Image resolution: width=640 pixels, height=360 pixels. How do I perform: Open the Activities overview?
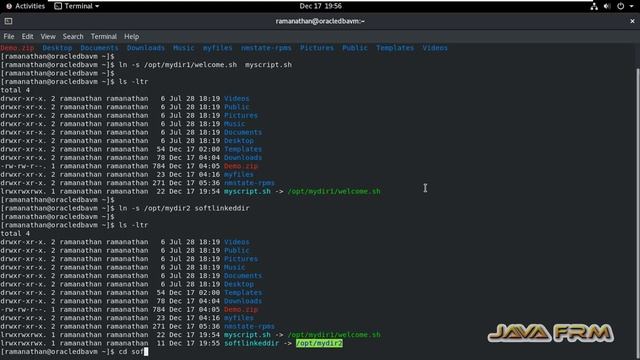26,6
